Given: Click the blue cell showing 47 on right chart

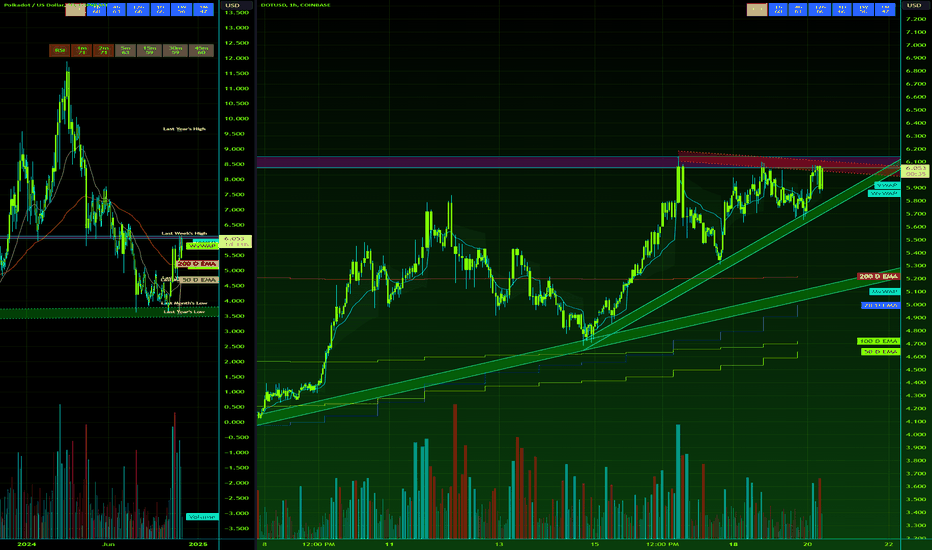Looking at the screenshot, I should click(x=885, y=10).
